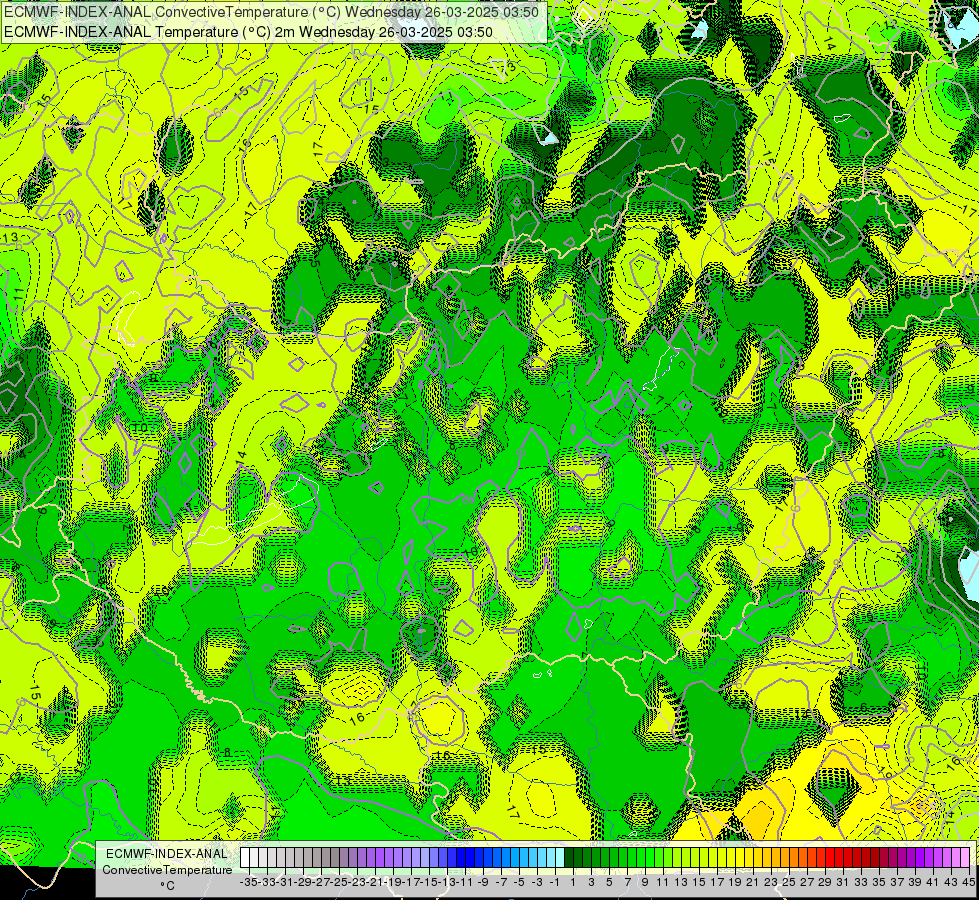
Task: Click the ConvectiveTemperature title line at top
Action: [x=272, y=12]
